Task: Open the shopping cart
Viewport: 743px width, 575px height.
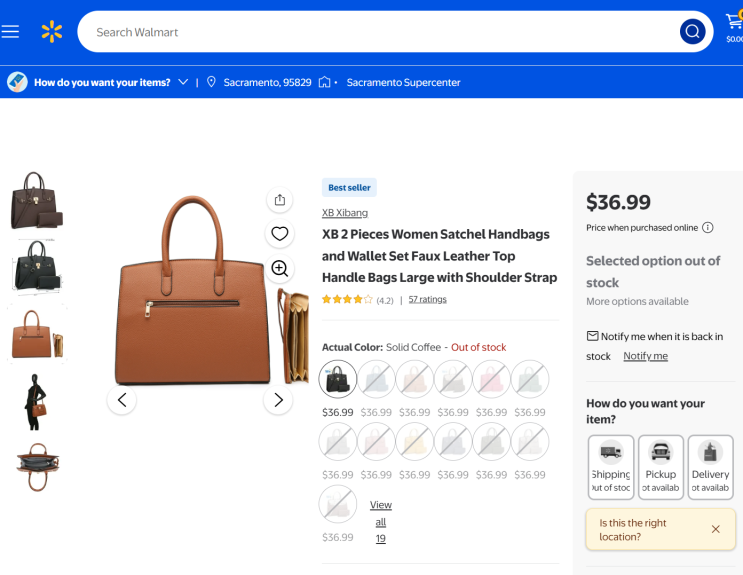Action: click(x=733, y=25)
